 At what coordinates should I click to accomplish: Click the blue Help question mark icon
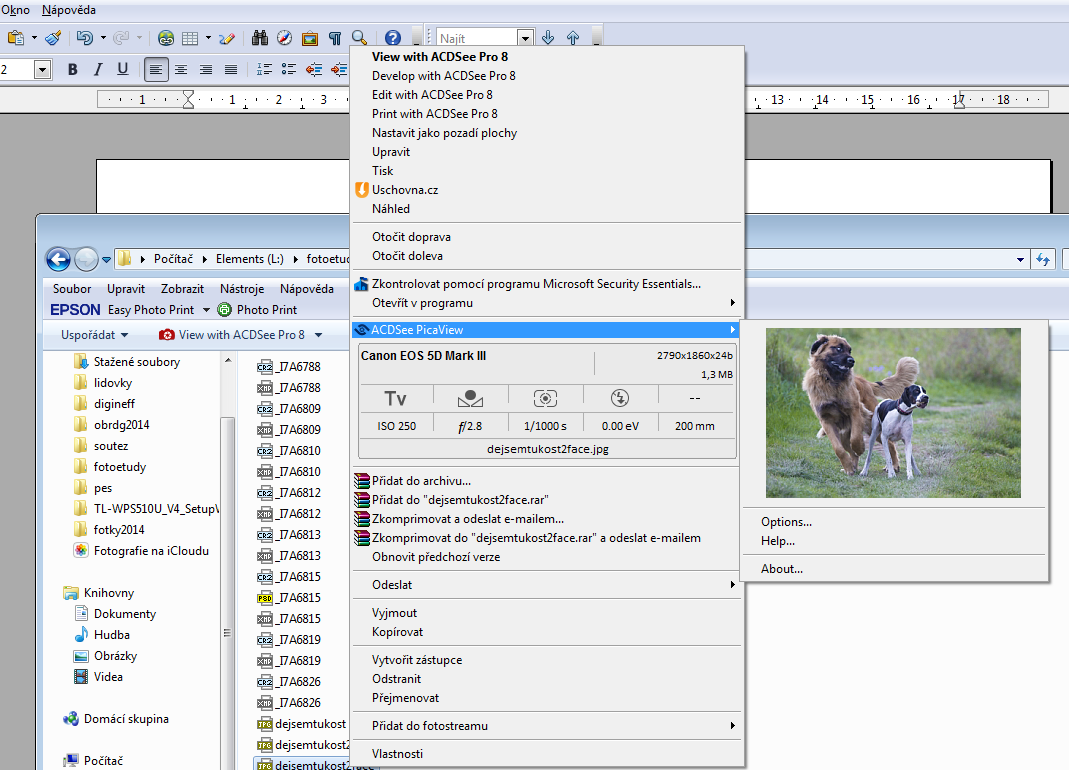(392, 38)
